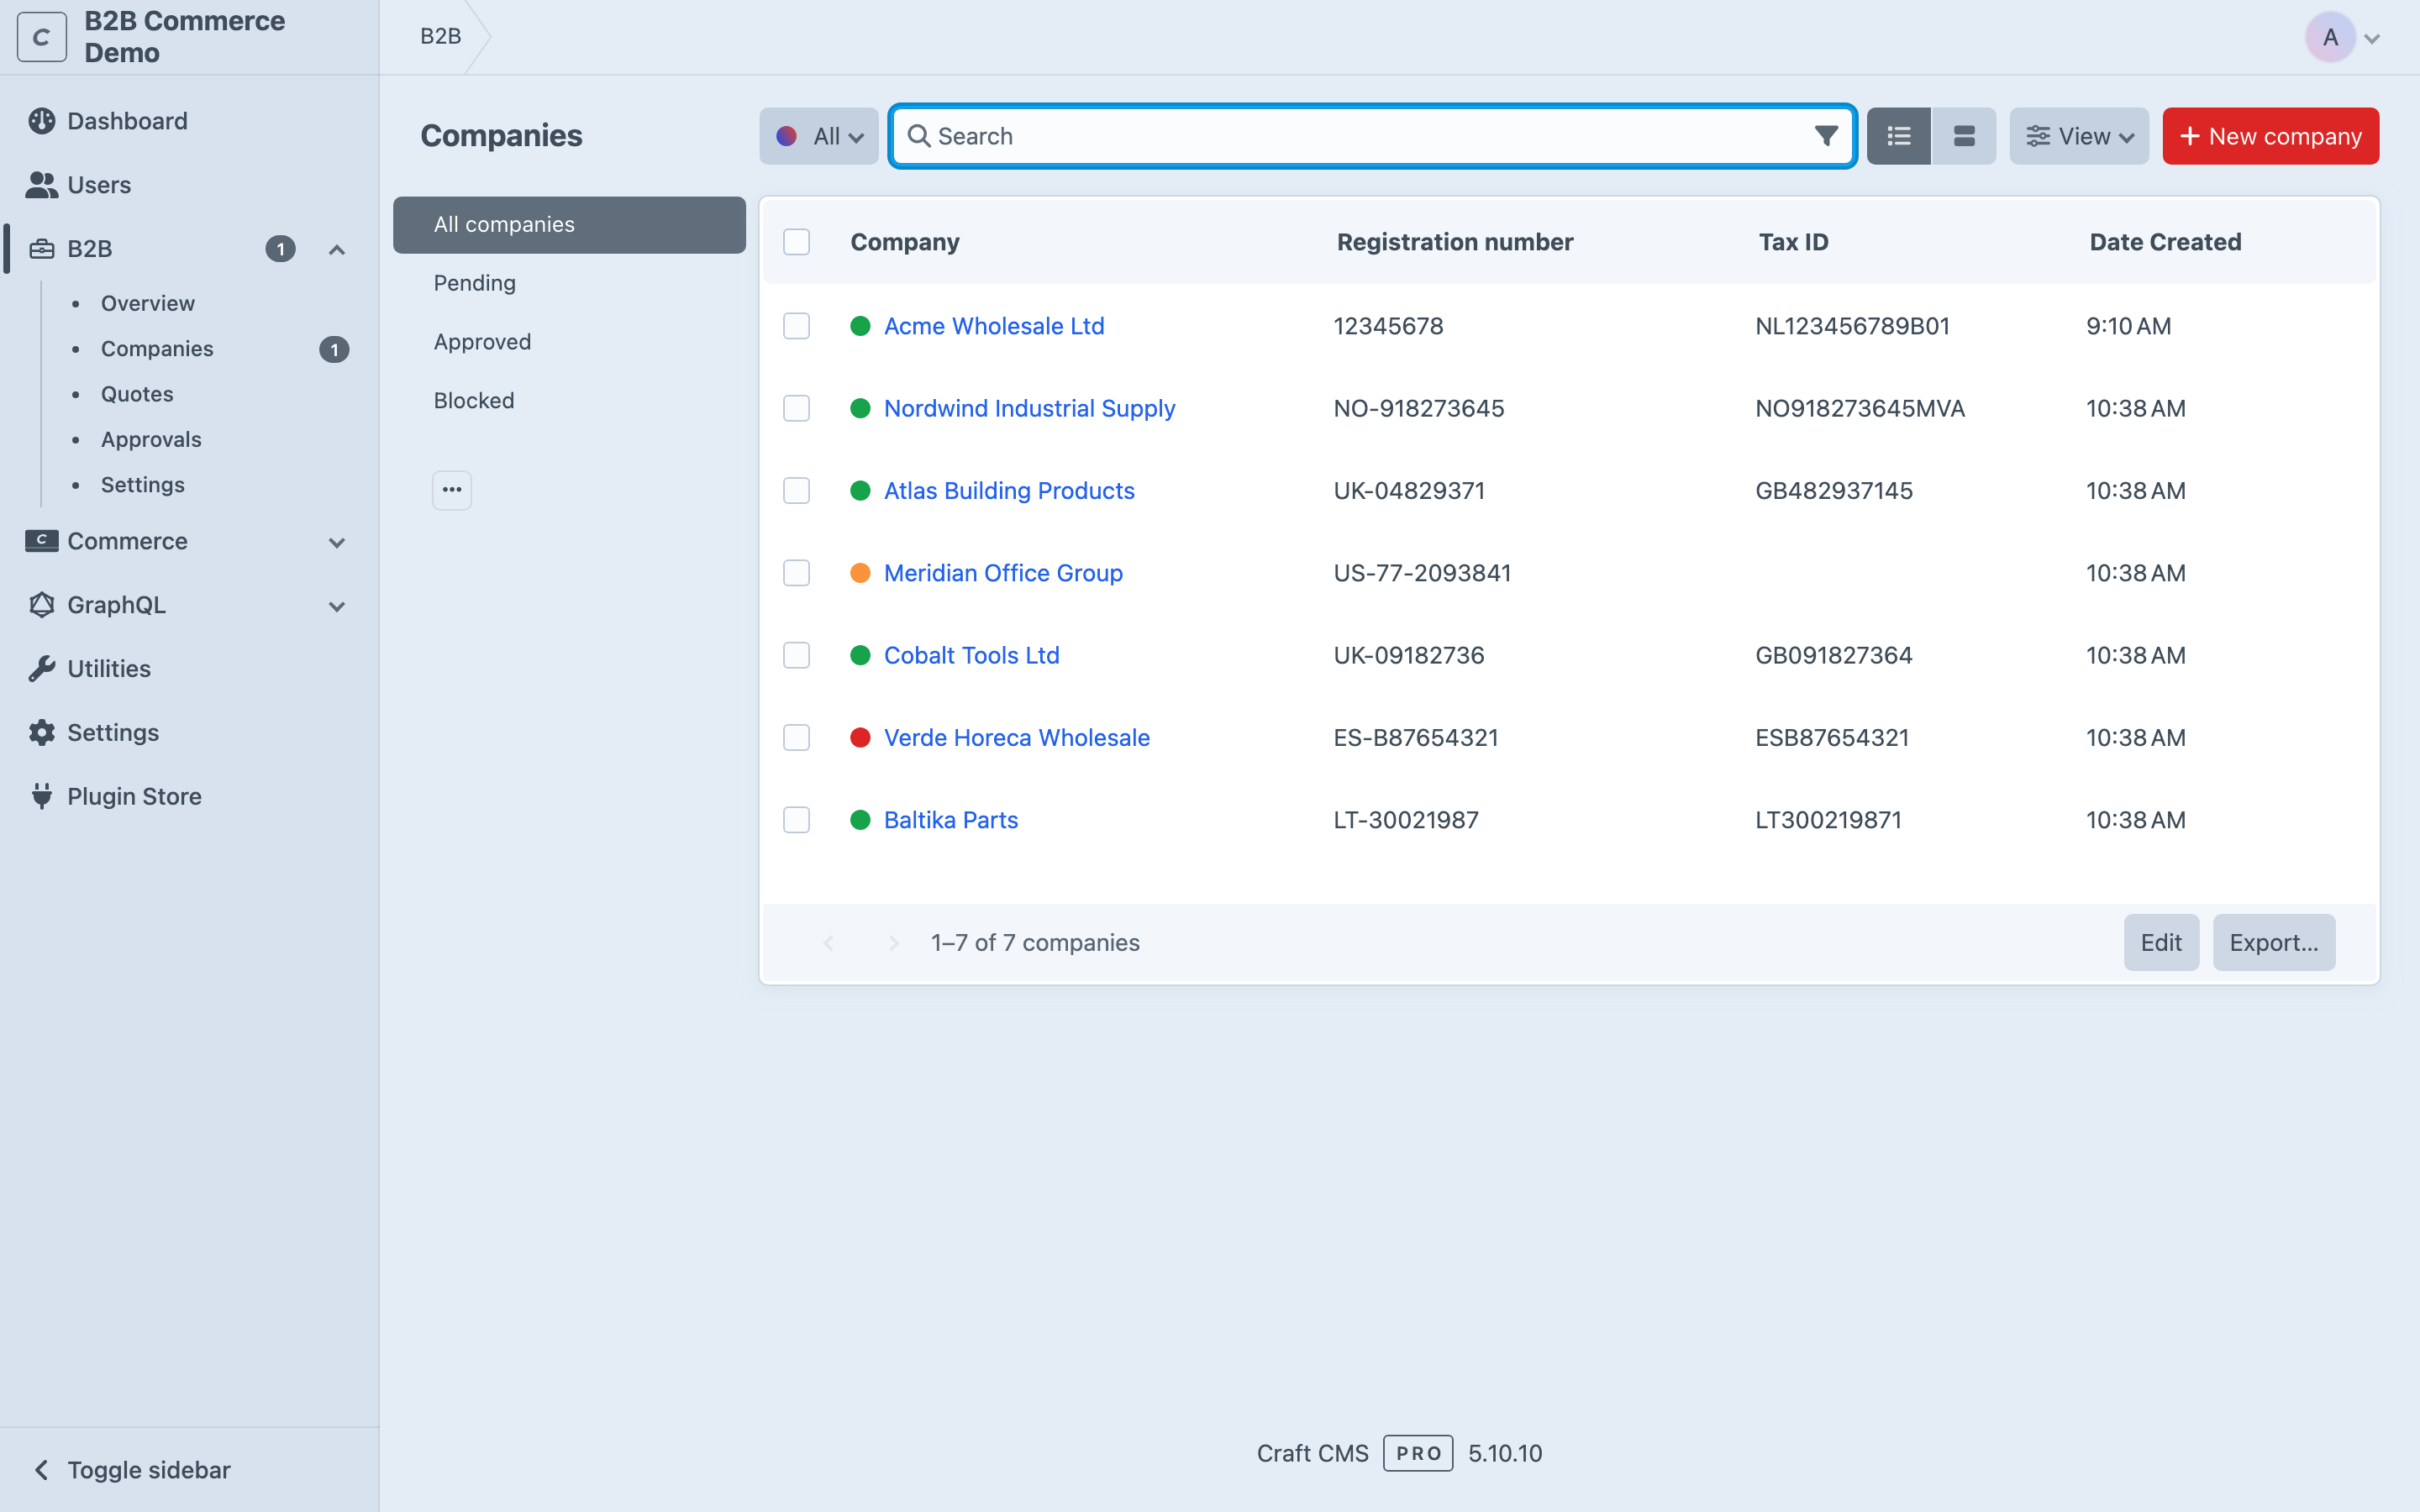2420x1512 pixels.
Task: Click the Tax ID column header
Action: click(1793, 242)
